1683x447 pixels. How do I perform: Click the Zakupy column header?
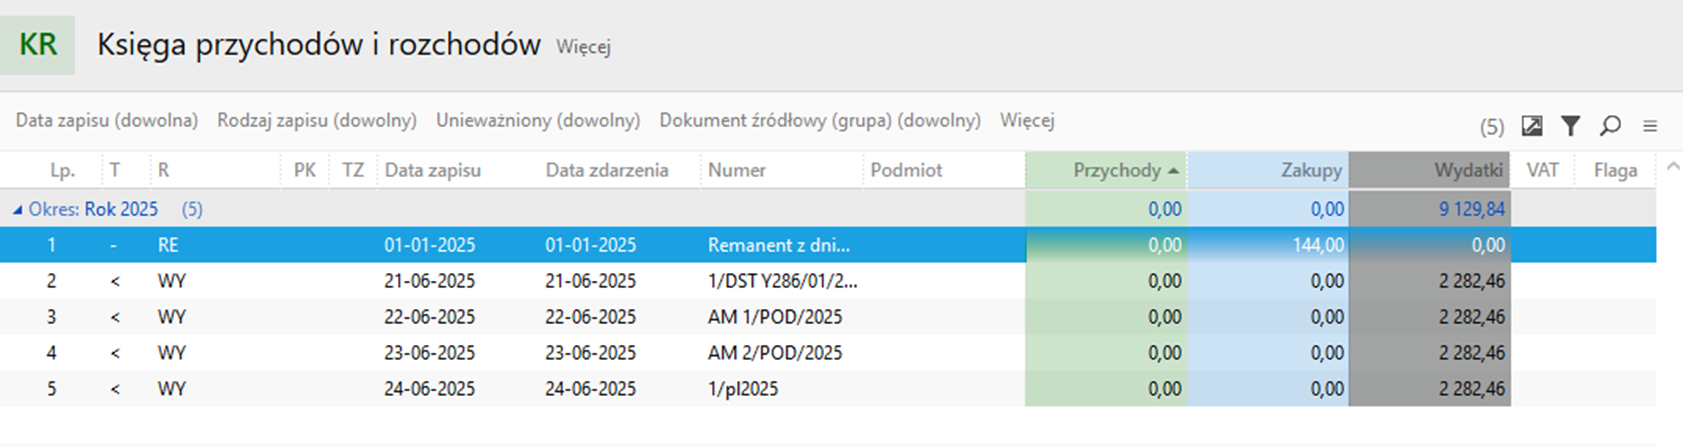[x=1268, y=170]
